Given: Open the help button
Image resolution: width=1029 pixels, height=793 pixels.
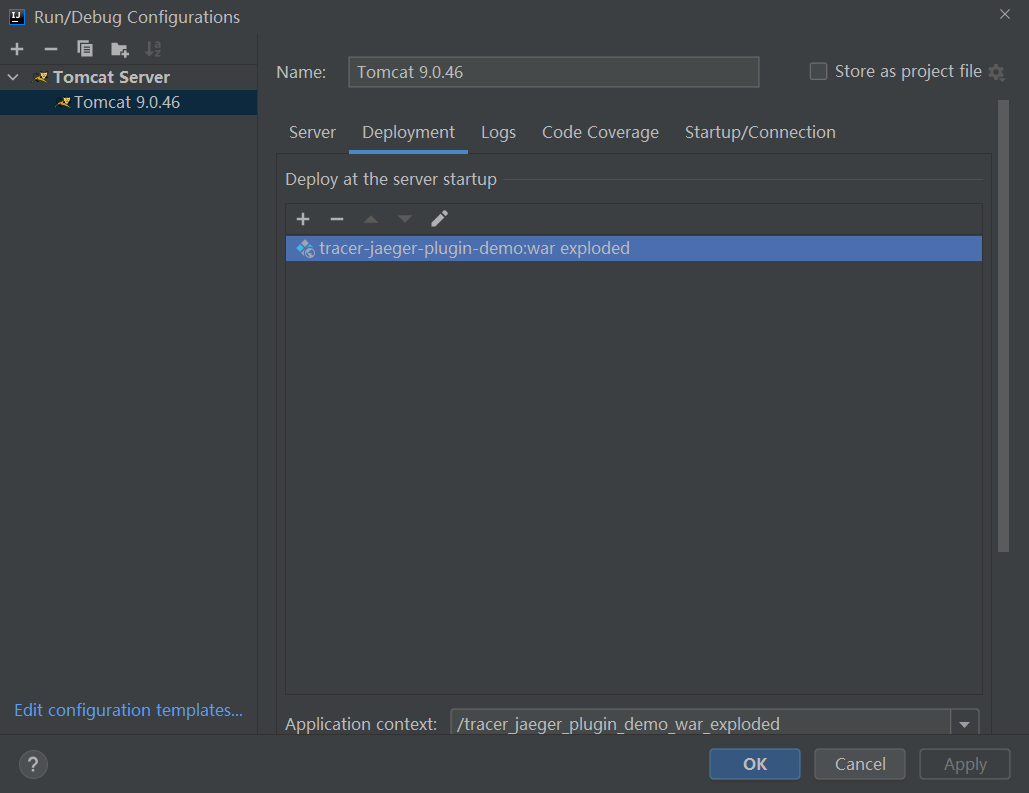Looking at the screenshot, I should (x=33, y=764).
